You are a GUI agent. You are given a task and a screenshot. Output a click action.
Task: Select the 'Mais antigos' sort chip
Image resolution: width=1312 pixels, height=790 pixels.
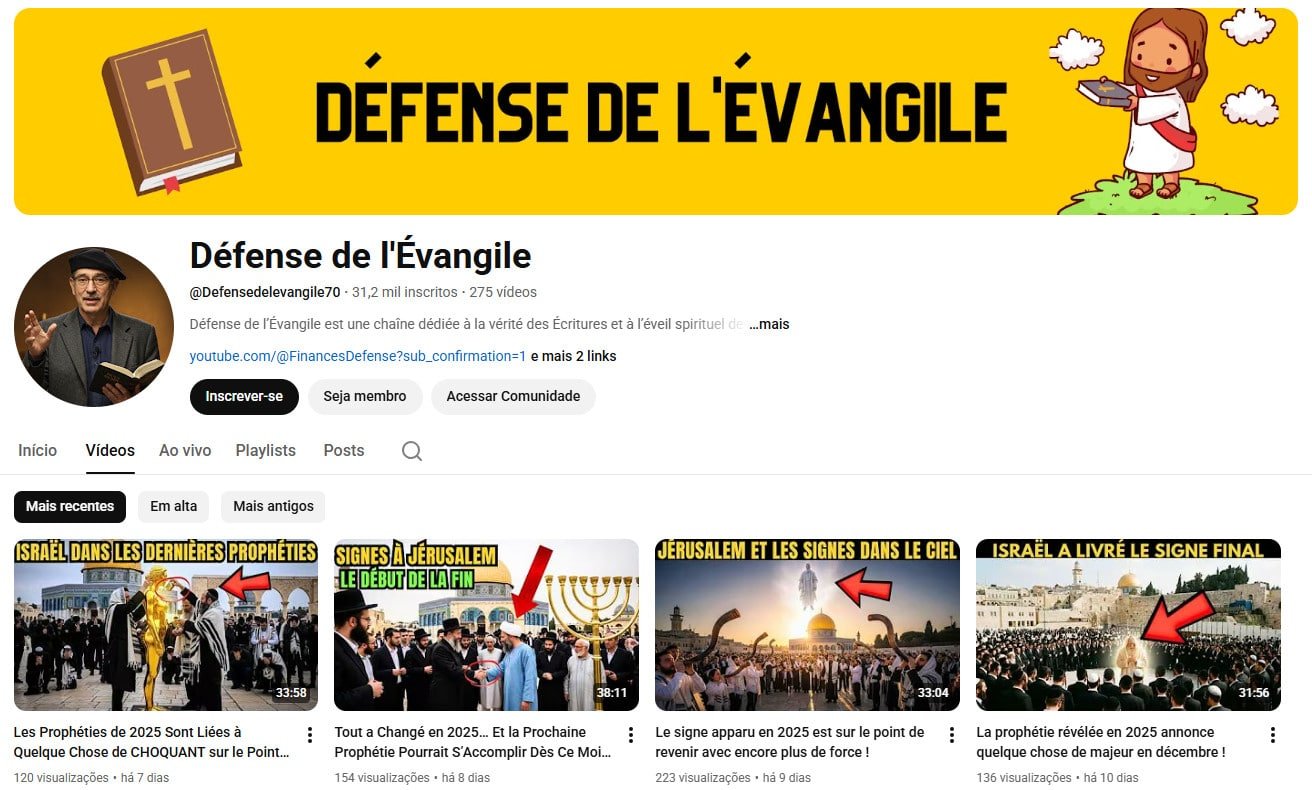click(273, 506)
